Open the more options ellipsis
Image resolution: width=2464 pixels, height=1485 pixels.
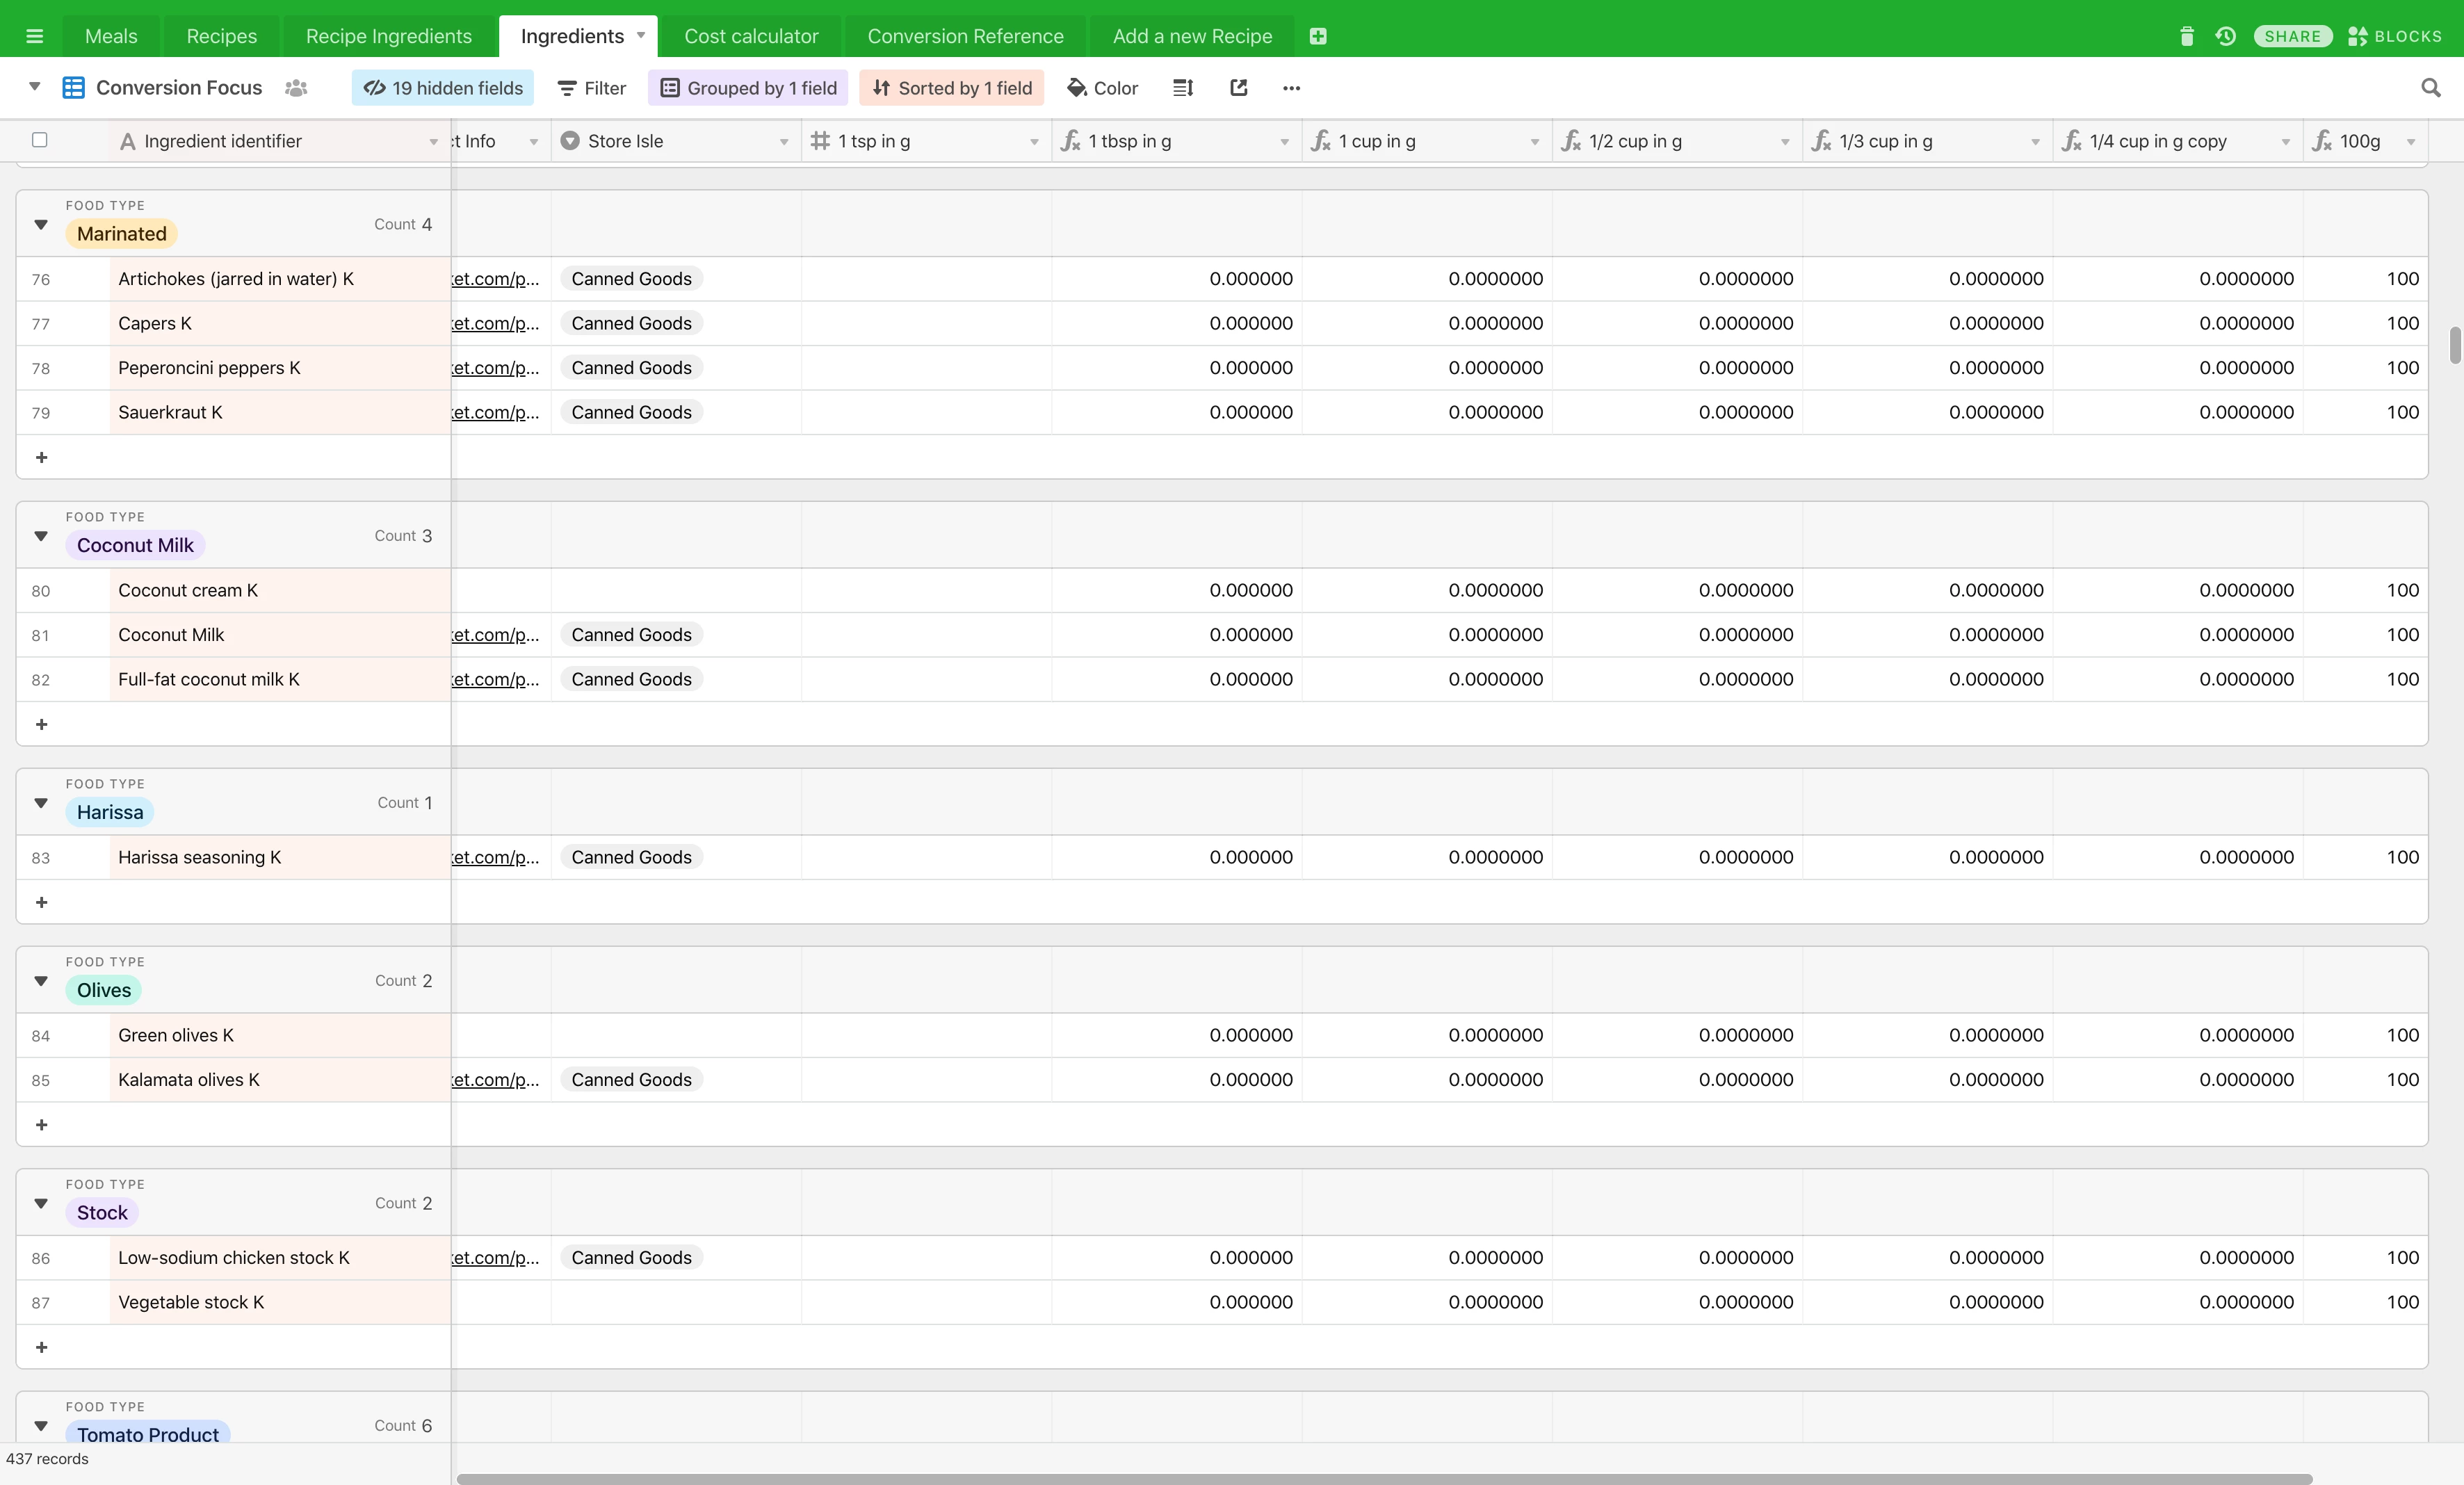click(1291, 88)
